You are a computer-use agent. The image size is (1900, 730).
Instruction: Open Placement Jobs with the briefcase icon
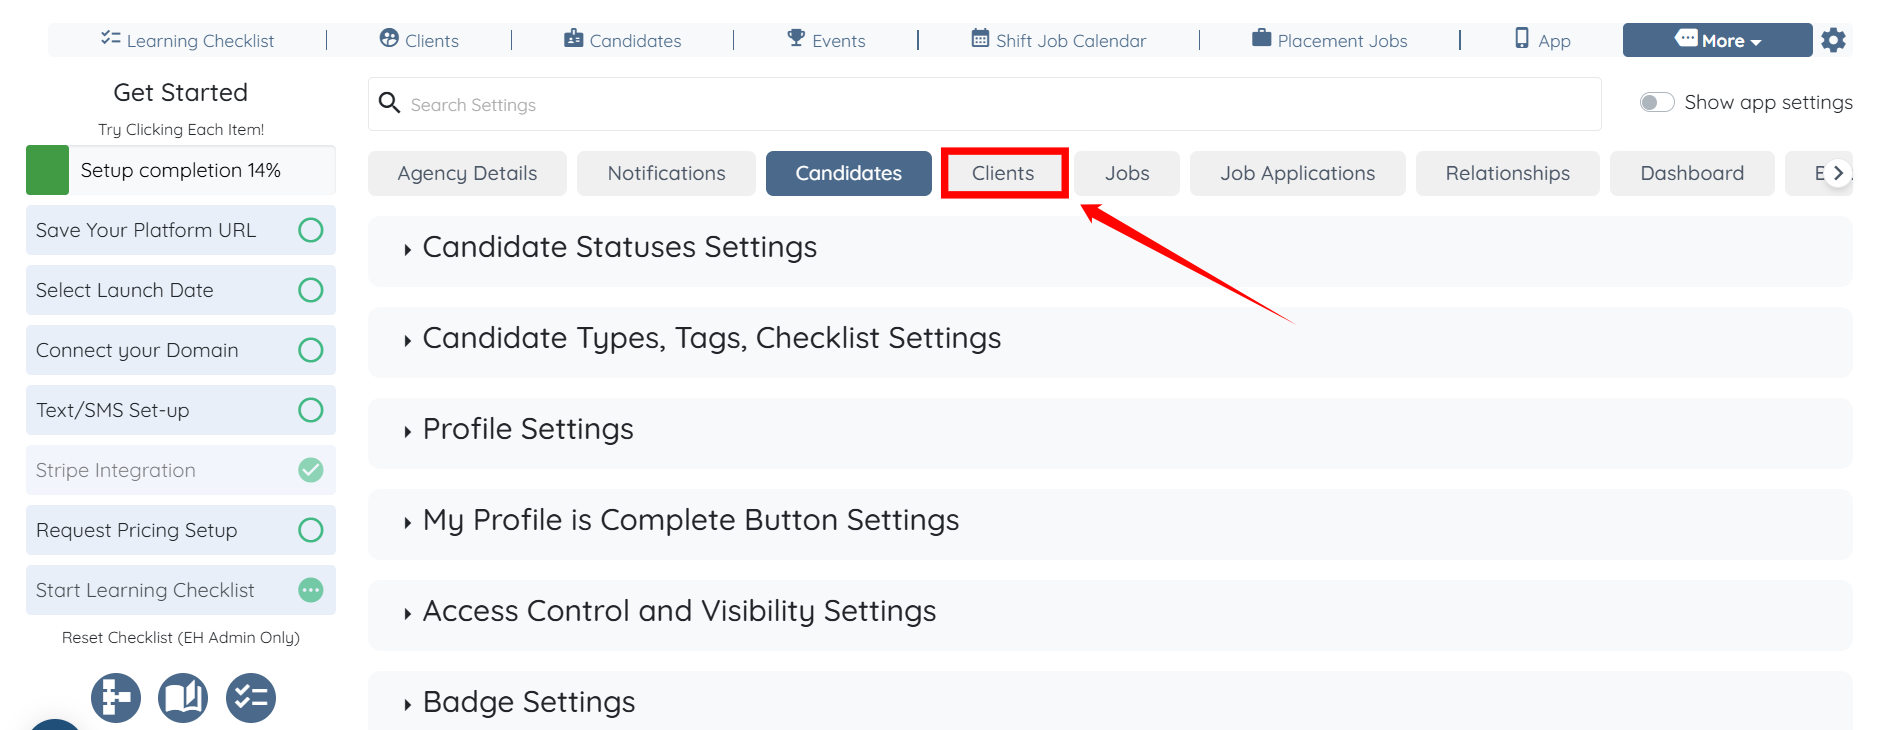(x=1330, y=40)
